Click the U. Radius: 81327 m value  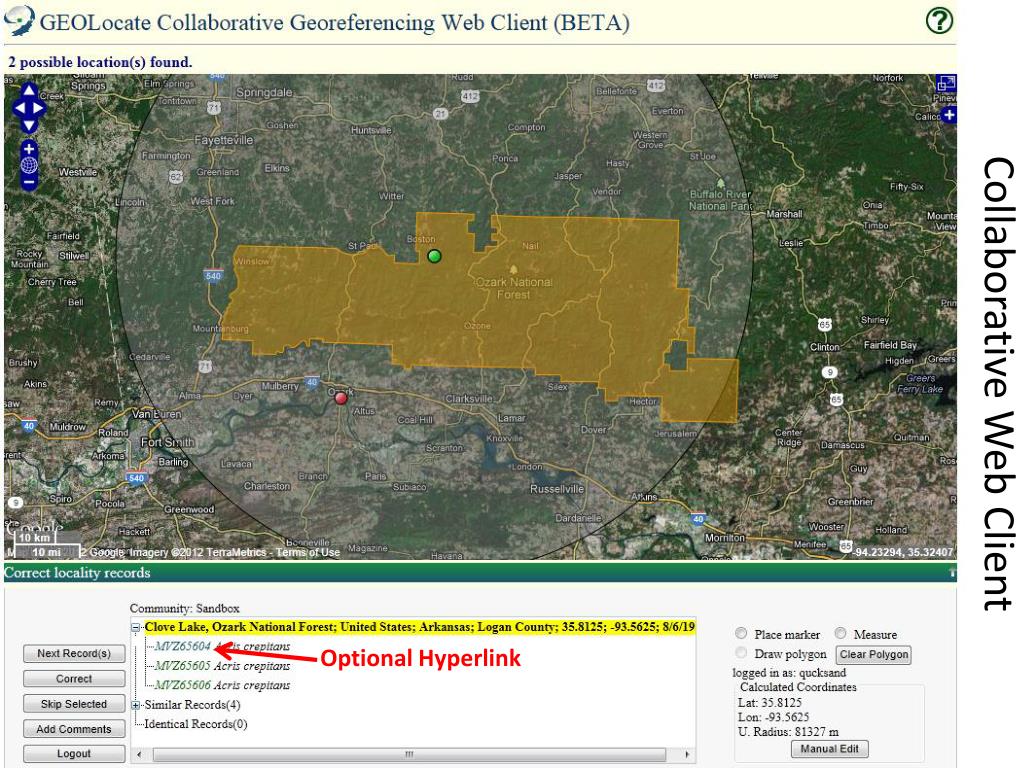tap(788, 732)
